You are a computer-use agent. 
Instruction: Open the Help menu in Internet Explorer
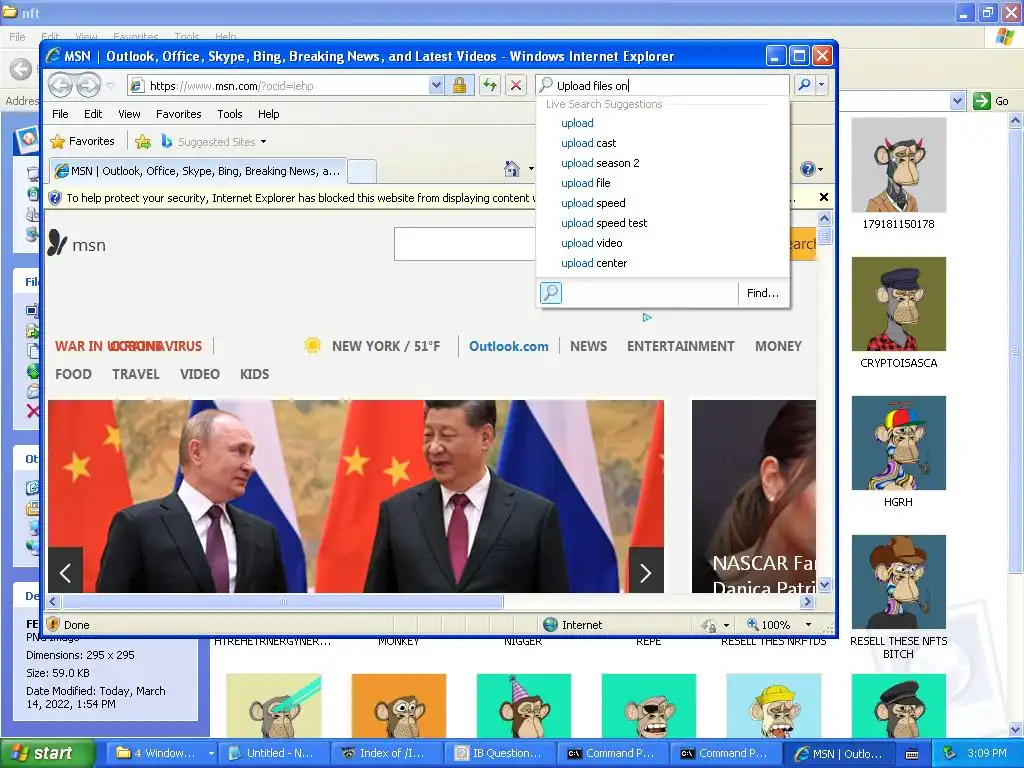click(268, 114)
